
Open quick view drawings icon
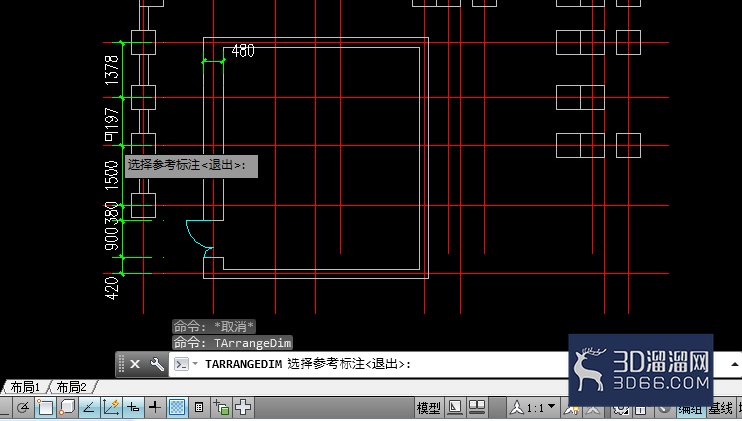coord(477,407)
